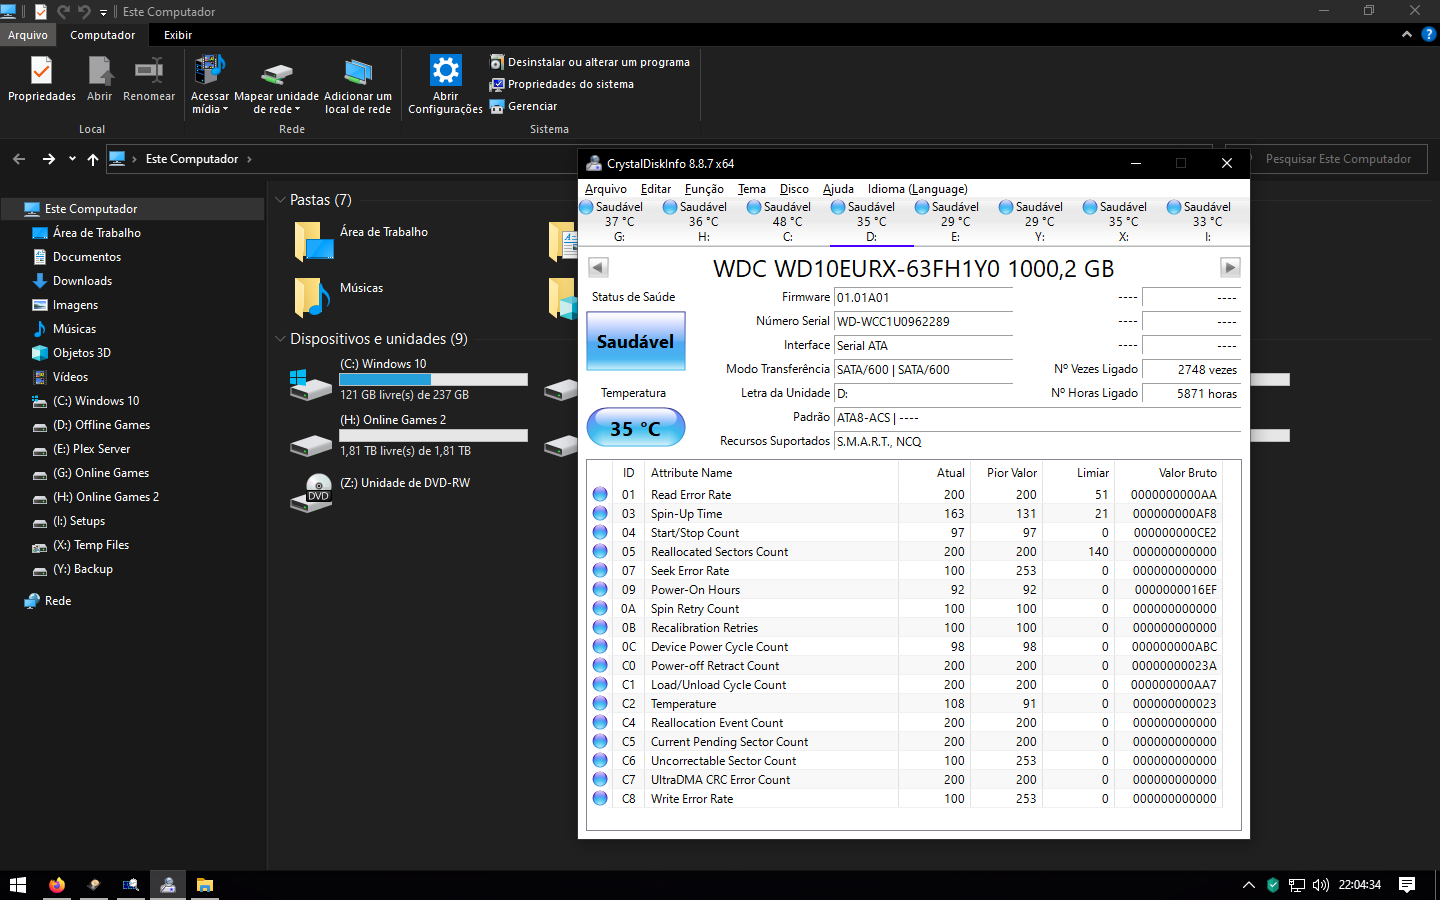This screenshot has width=1440, height=900.
Task: Open the recent locations dropdown arrow
Action: click(72, 159)
